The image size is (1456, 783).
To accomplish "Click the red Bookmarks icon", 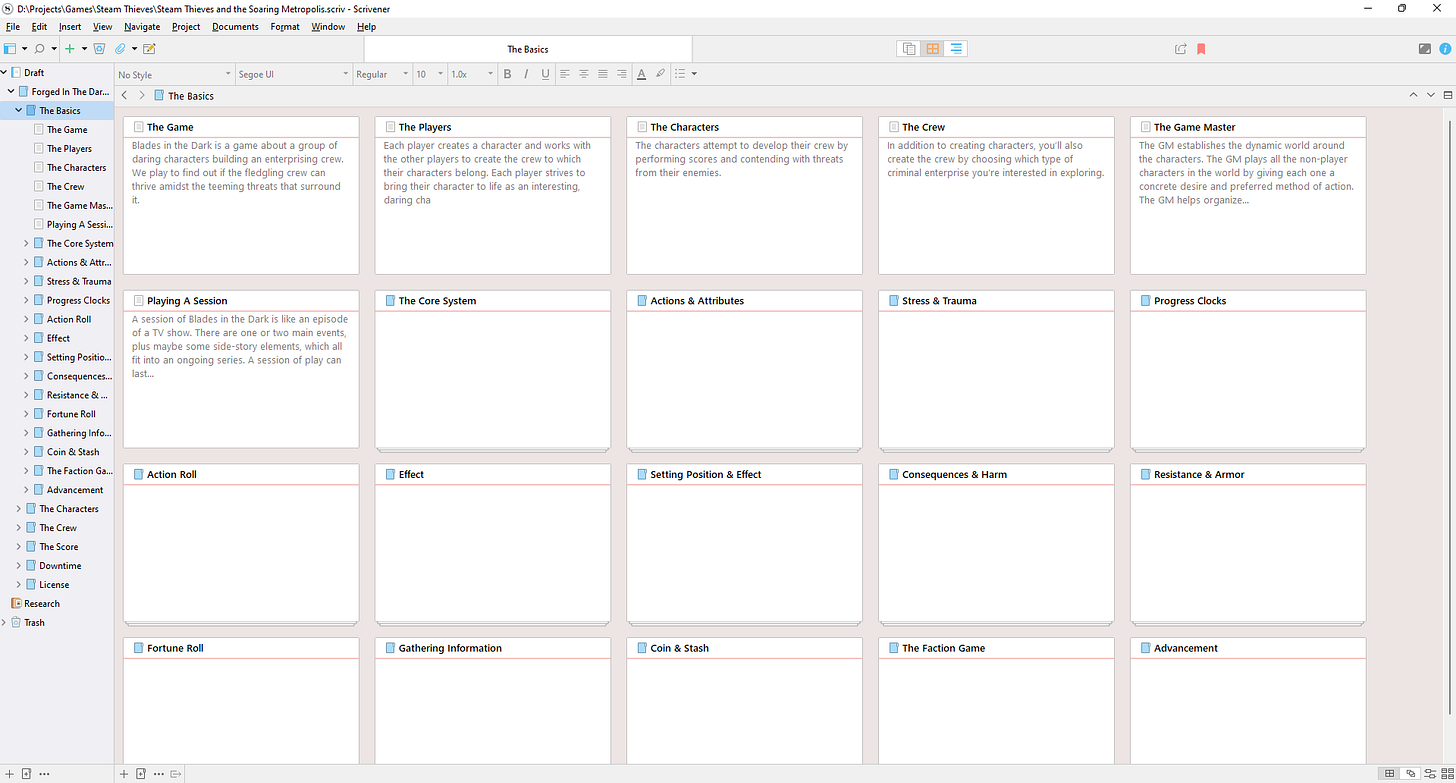I will (1201, 48).
